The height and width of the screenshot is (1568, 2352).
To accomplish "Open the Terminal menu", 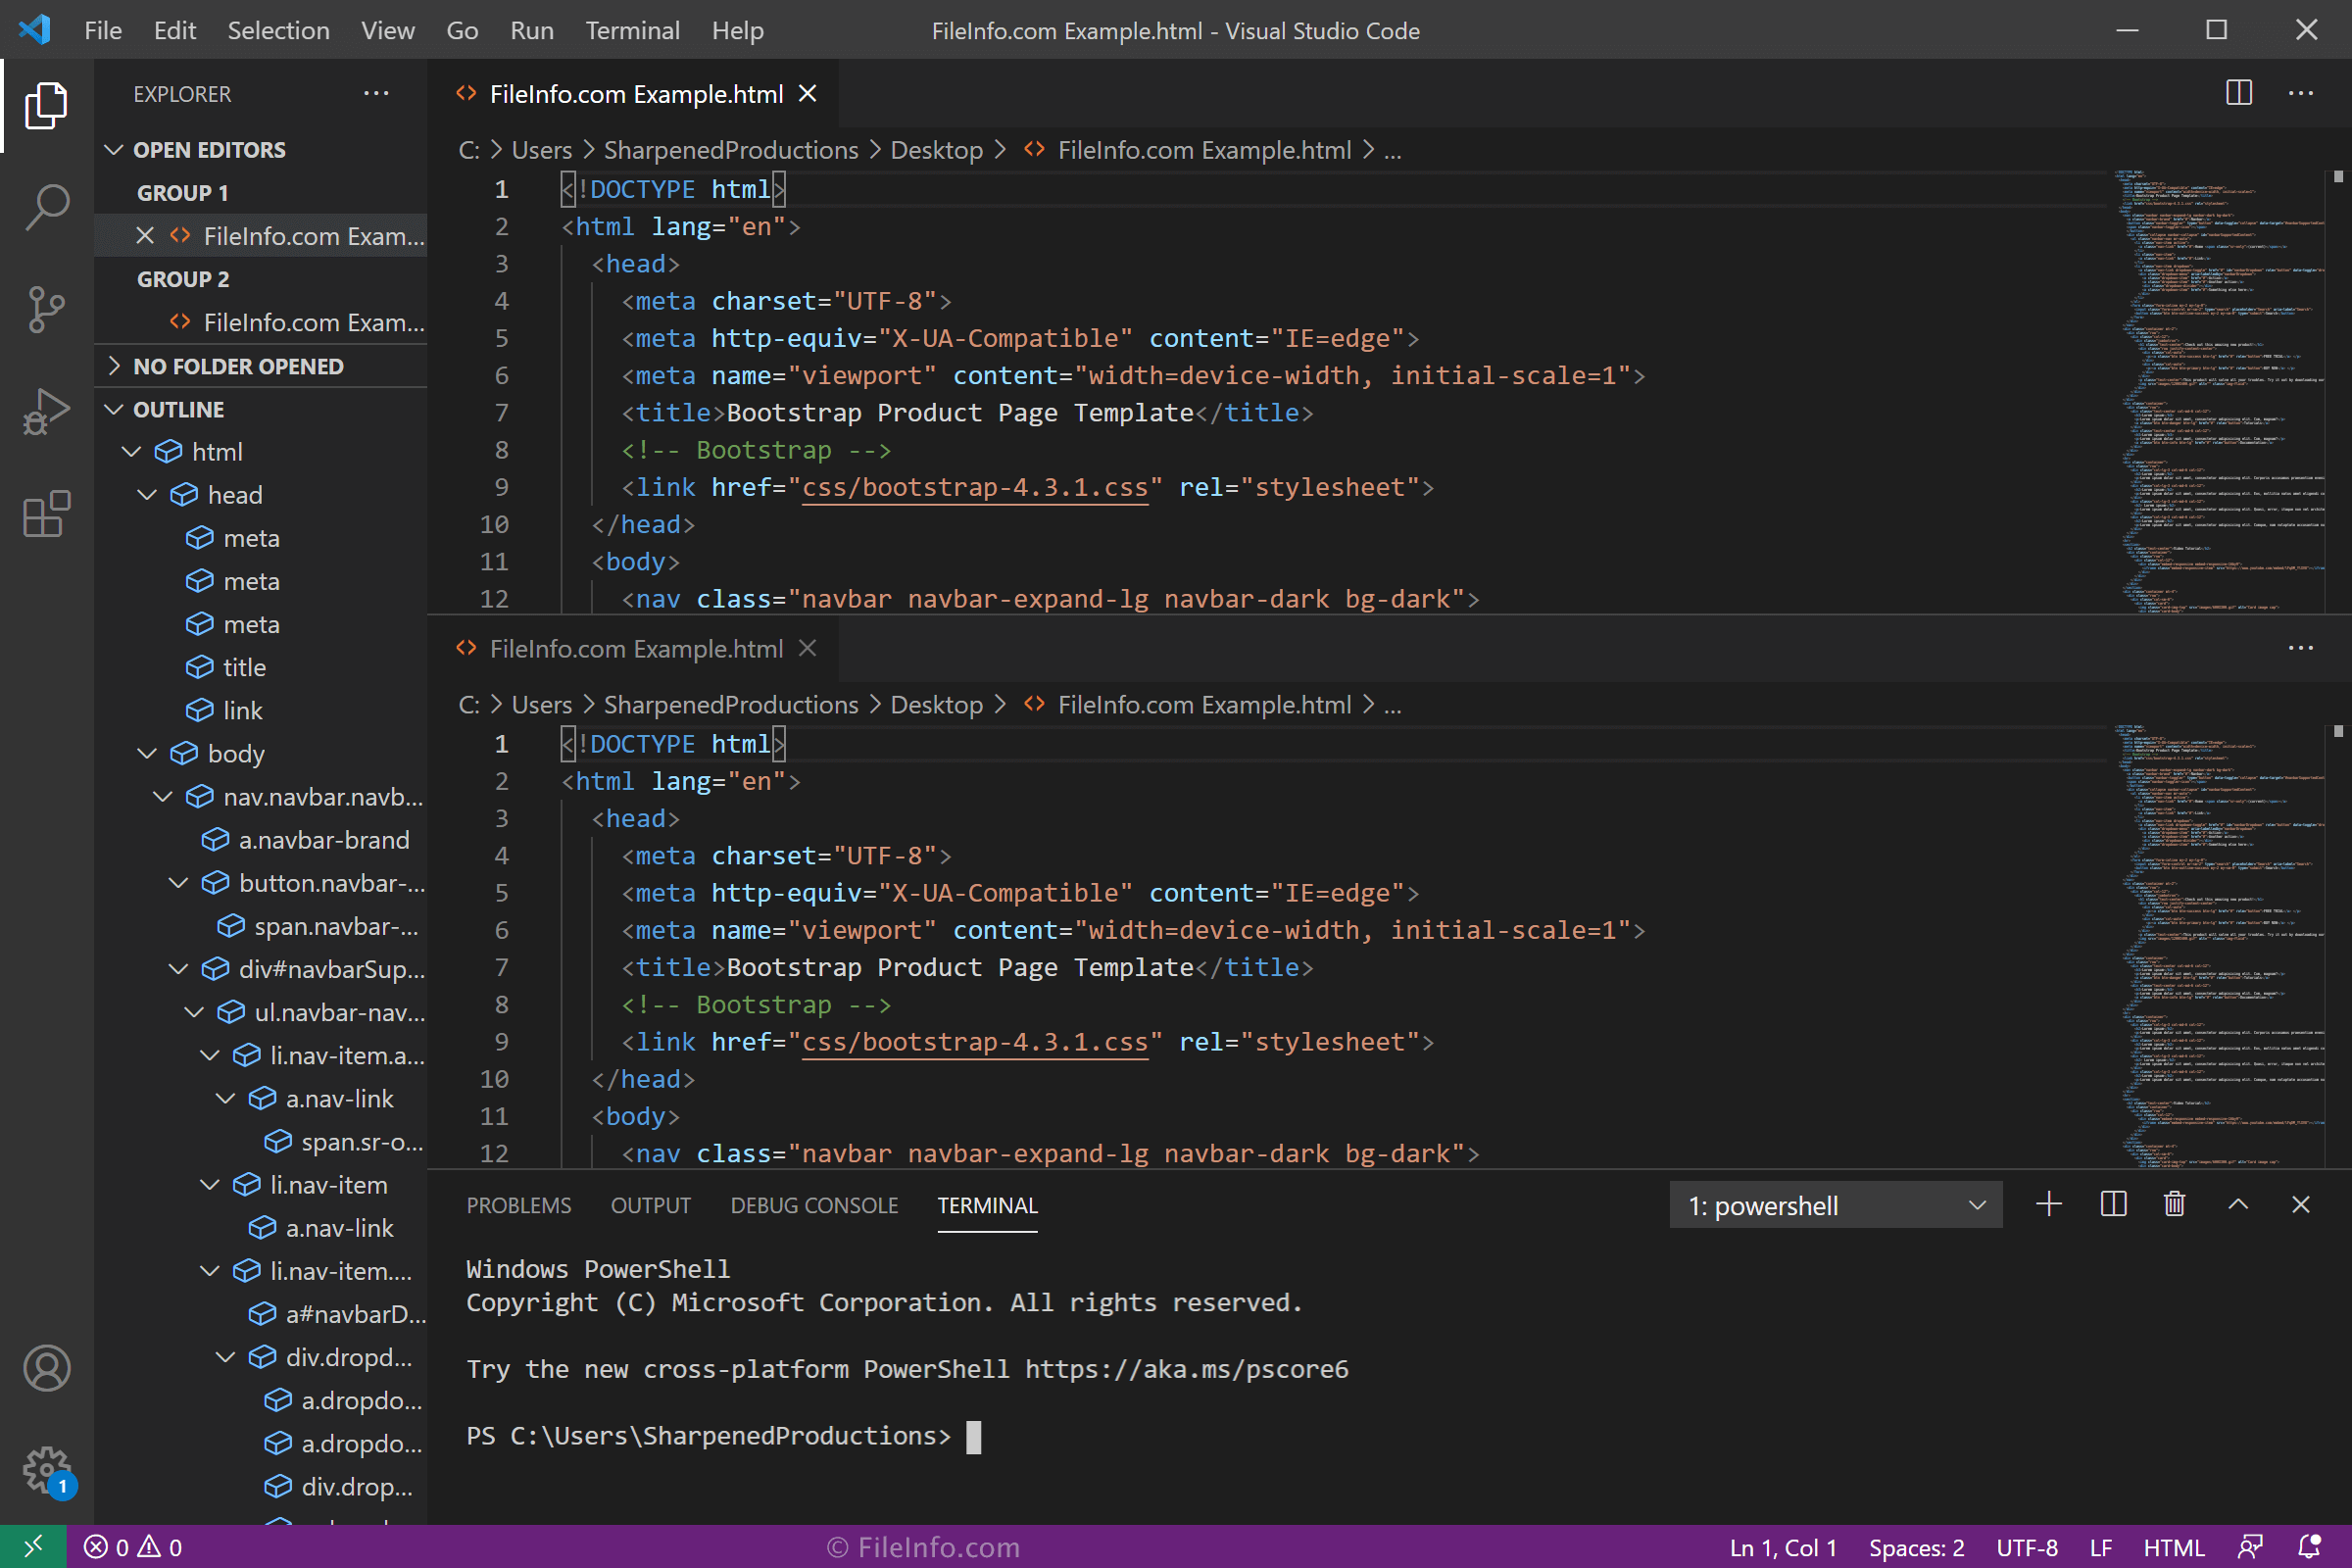I will click(632, 30).
